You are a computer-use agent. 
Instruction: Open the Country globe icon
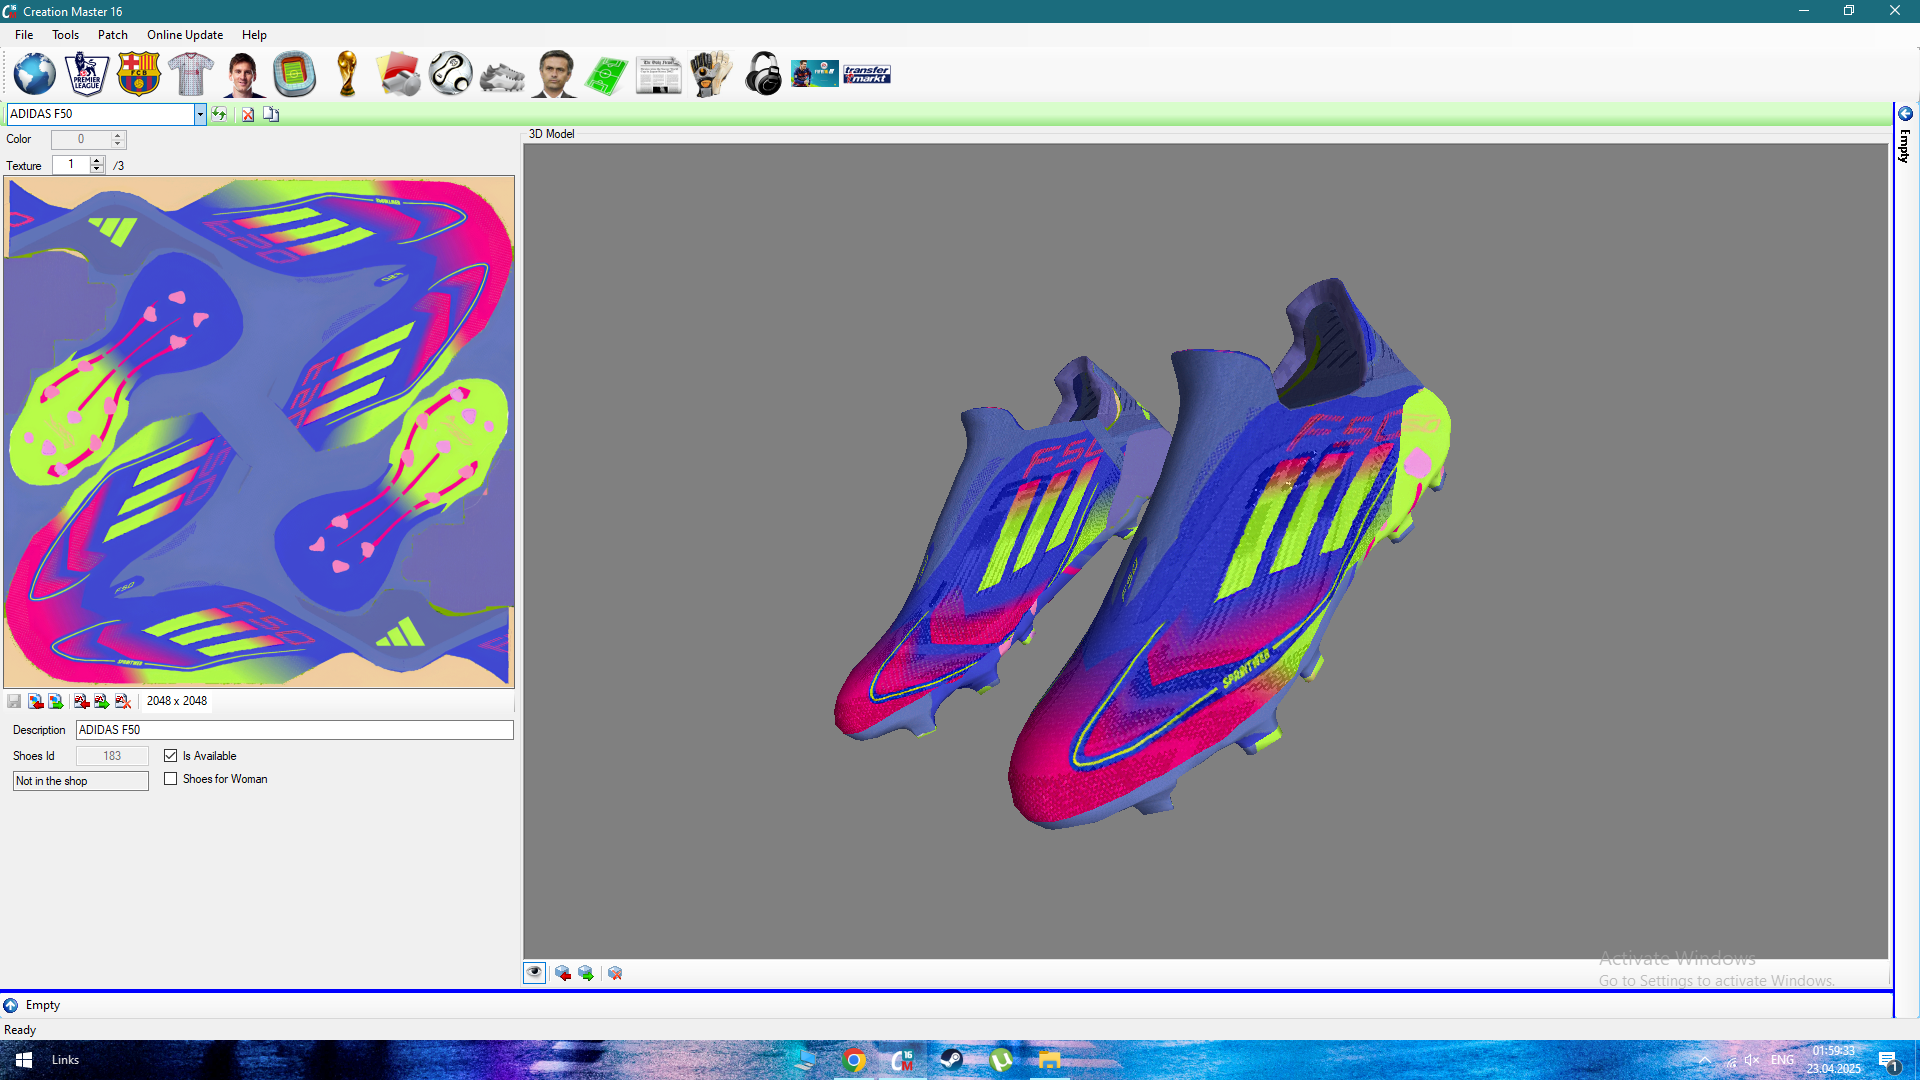pyautogui.click(x=35, y=74)
